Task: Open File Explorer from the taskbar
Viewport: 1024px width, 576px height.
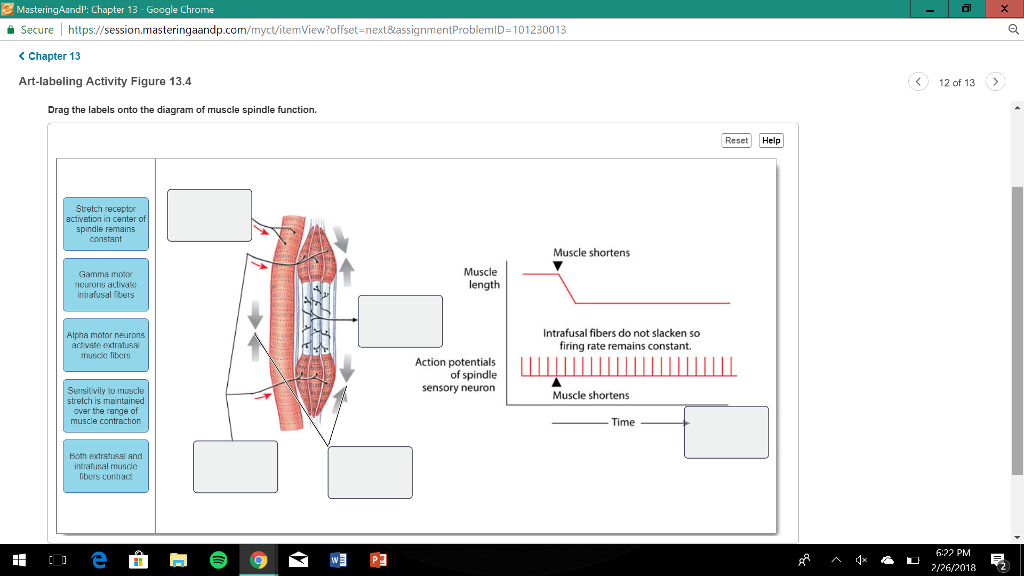Action: (178, 560)
